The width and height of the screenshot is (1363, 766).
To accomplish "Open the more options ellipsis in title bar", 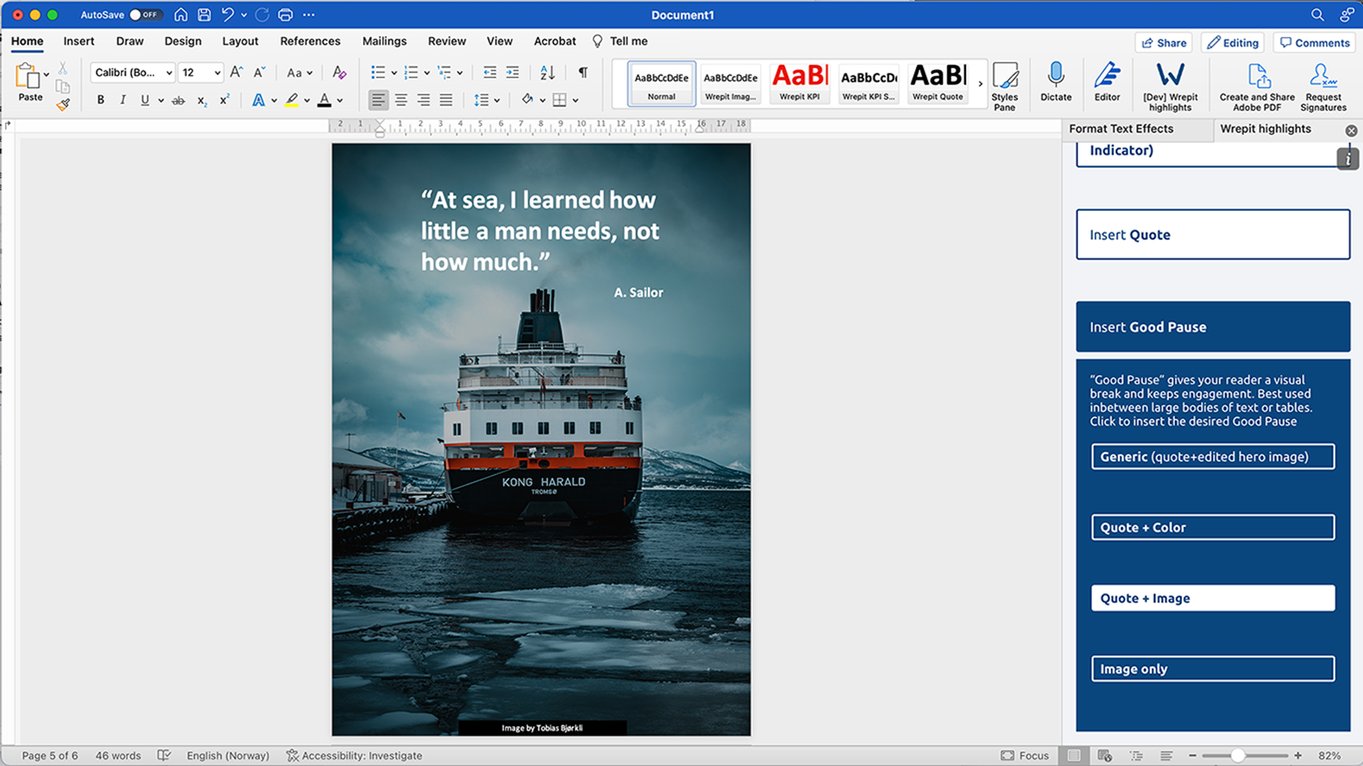I will click(x=308, y=15).
